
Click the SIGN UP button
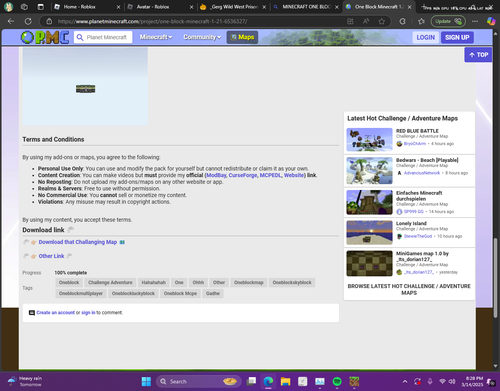coord(457,37)
